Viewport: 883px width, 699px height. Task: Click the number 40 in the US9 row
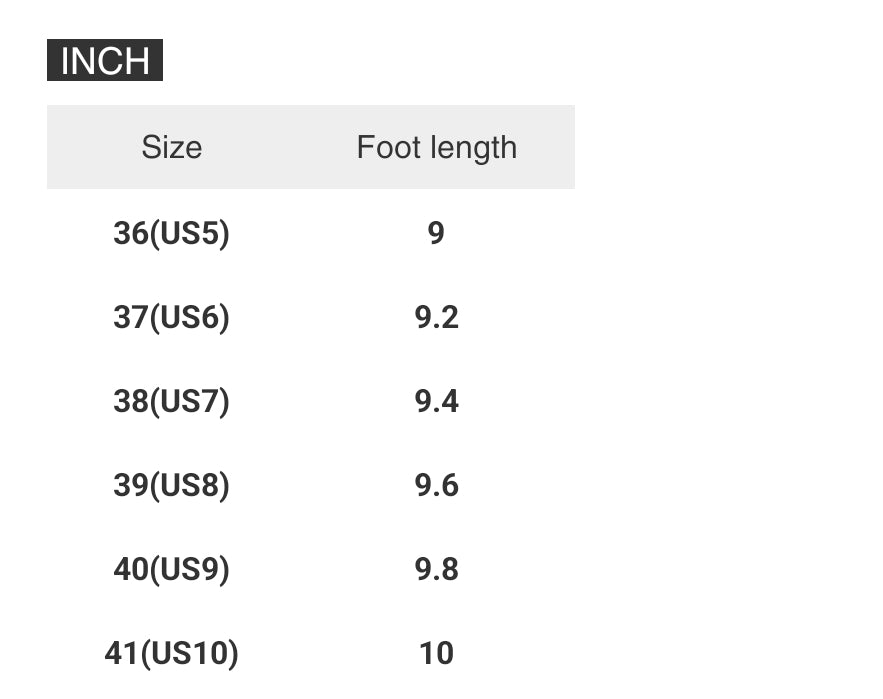click(x=130, y=569)
